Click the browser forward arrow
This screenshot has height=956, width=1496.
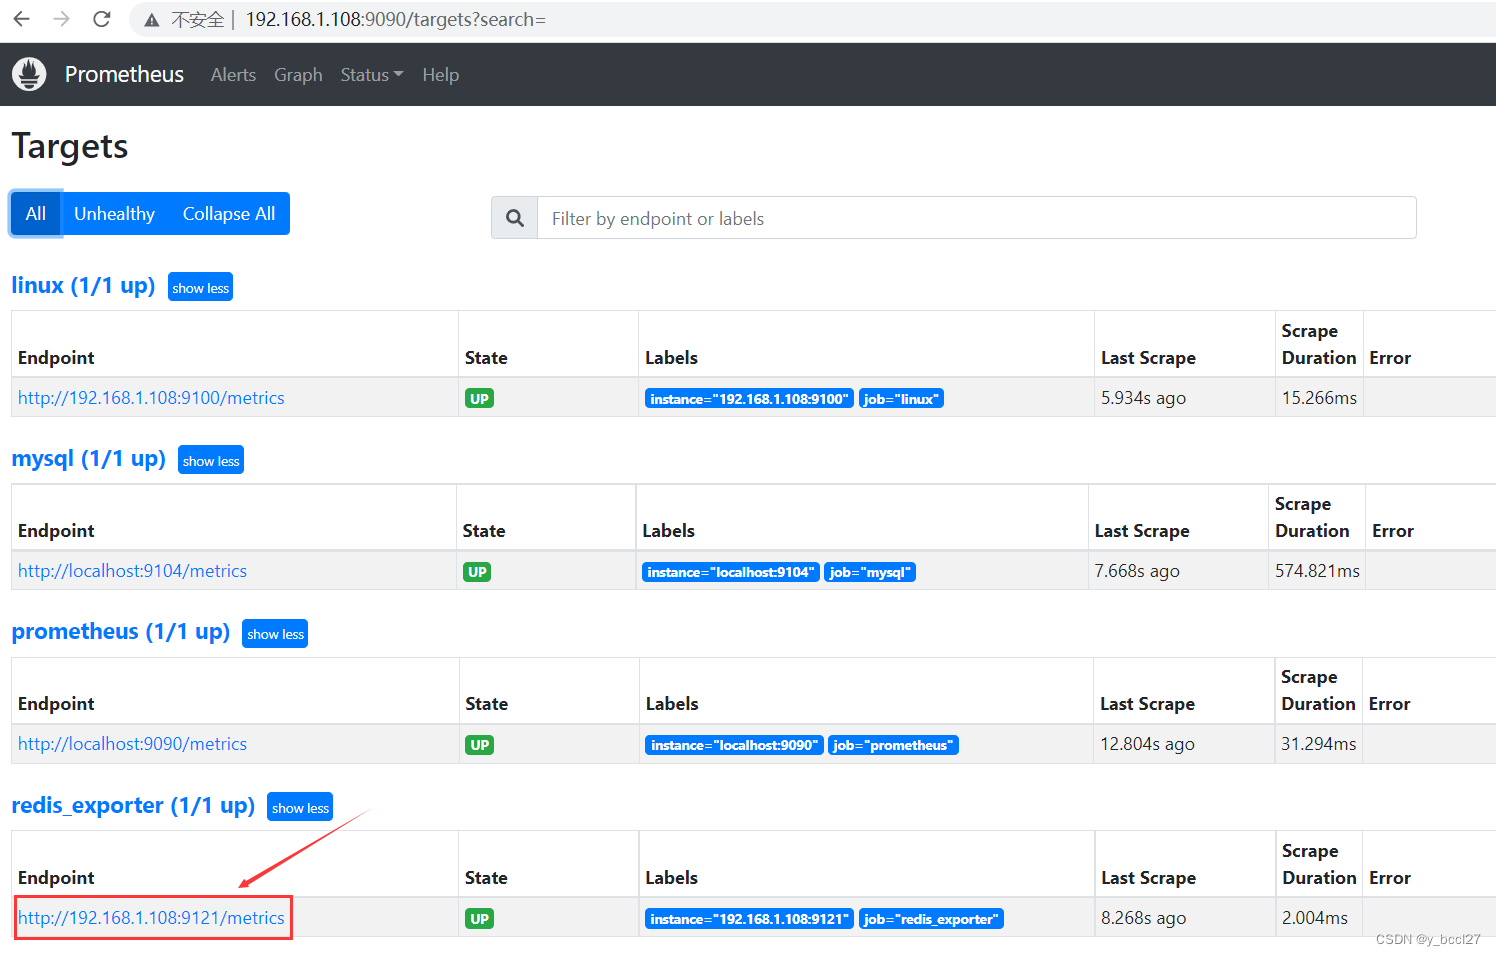[62, 19]
